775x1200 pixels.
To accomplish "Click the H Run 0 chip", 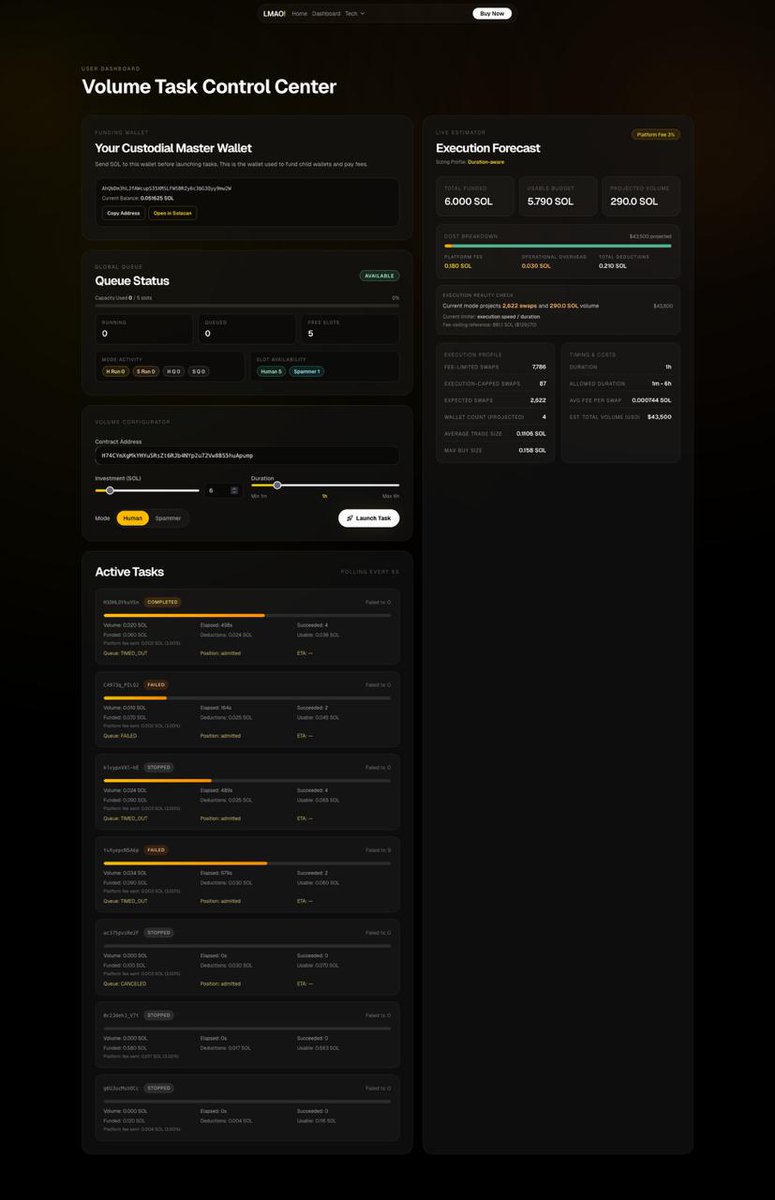I will 116,371.
